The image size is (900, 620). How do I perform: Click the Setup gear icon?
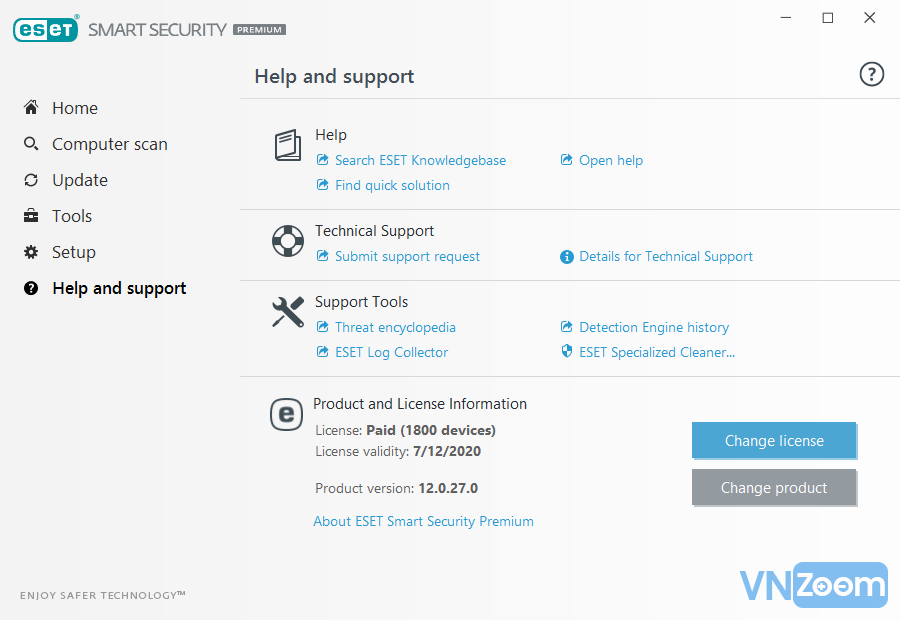31,252
